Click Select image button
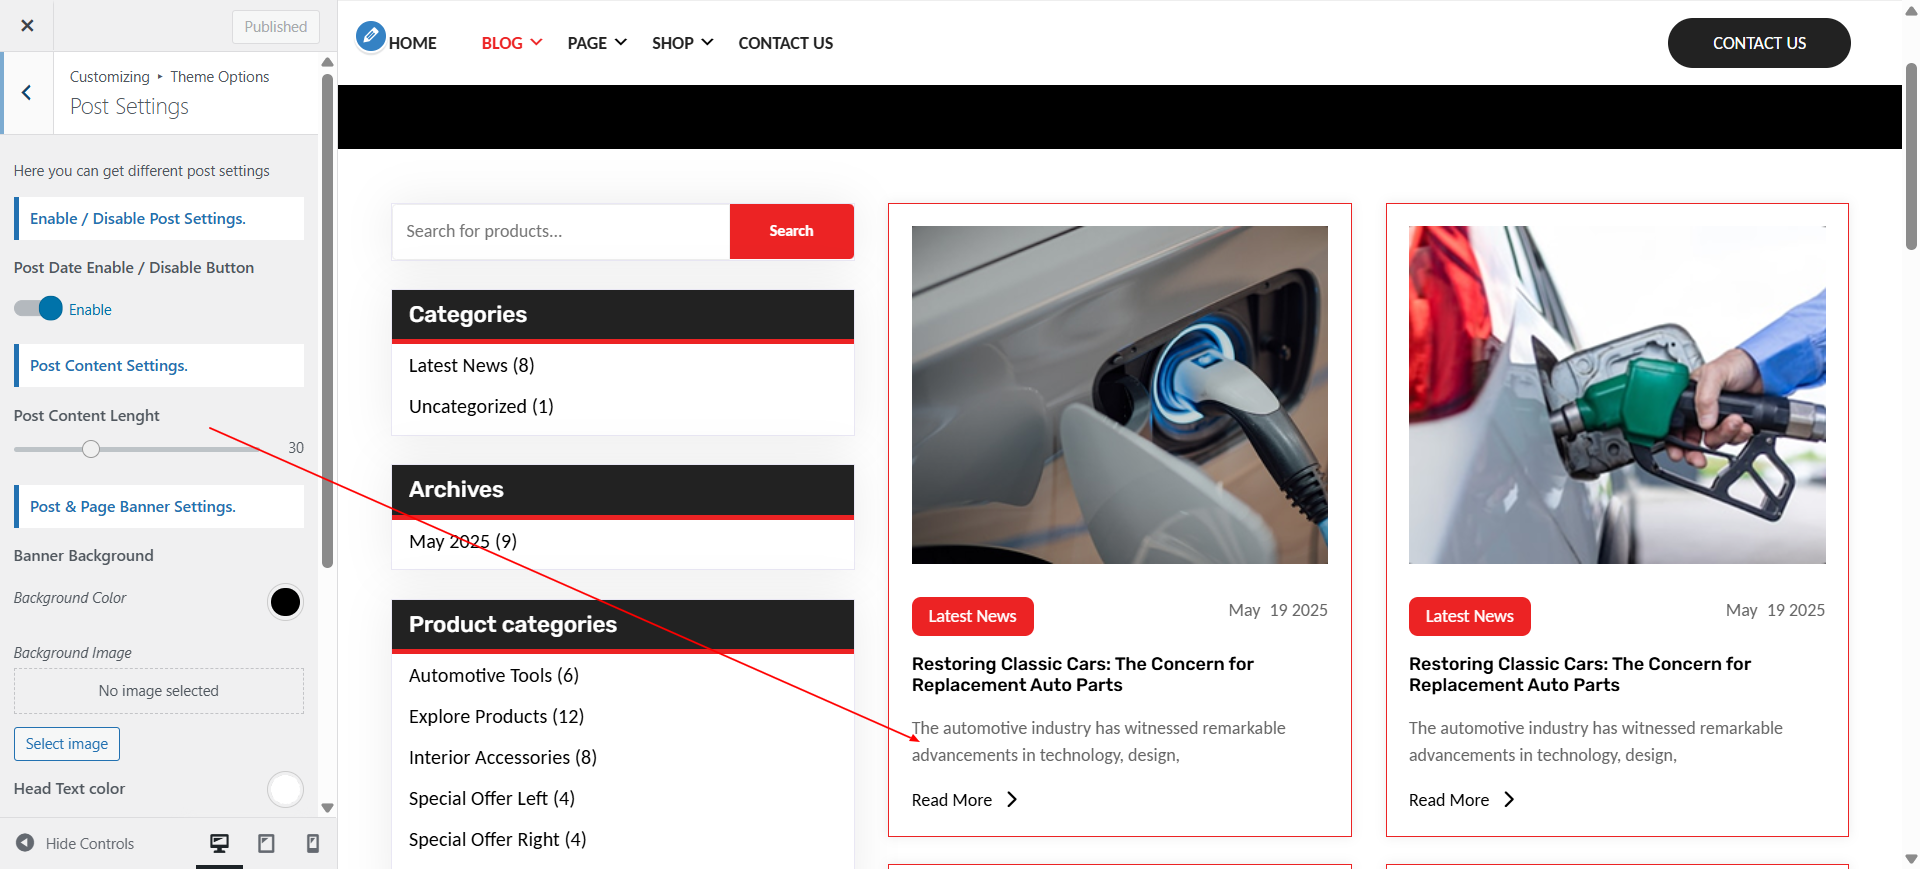1920x869 pixels. coord(67,744)
